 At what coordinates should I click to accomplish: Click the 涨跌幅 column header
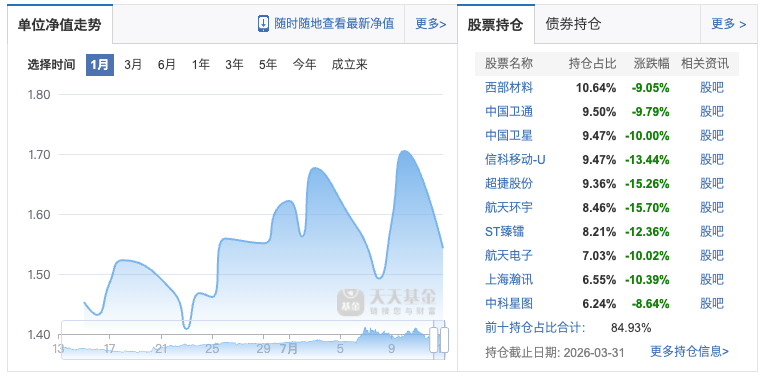[651, 63]
